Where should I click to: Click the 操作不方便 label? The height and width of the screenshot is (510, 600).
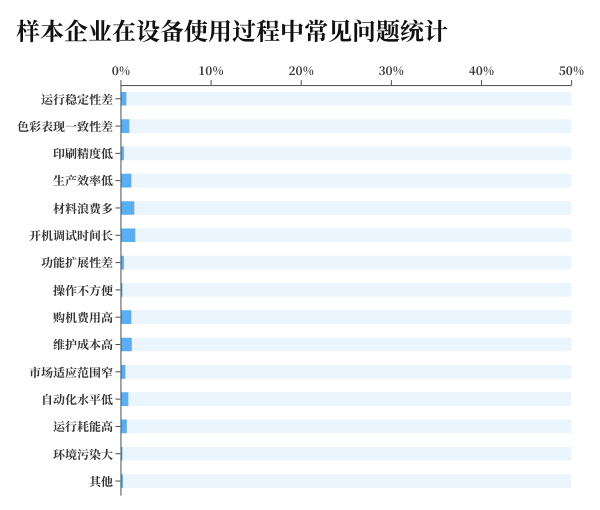(83, 290)
